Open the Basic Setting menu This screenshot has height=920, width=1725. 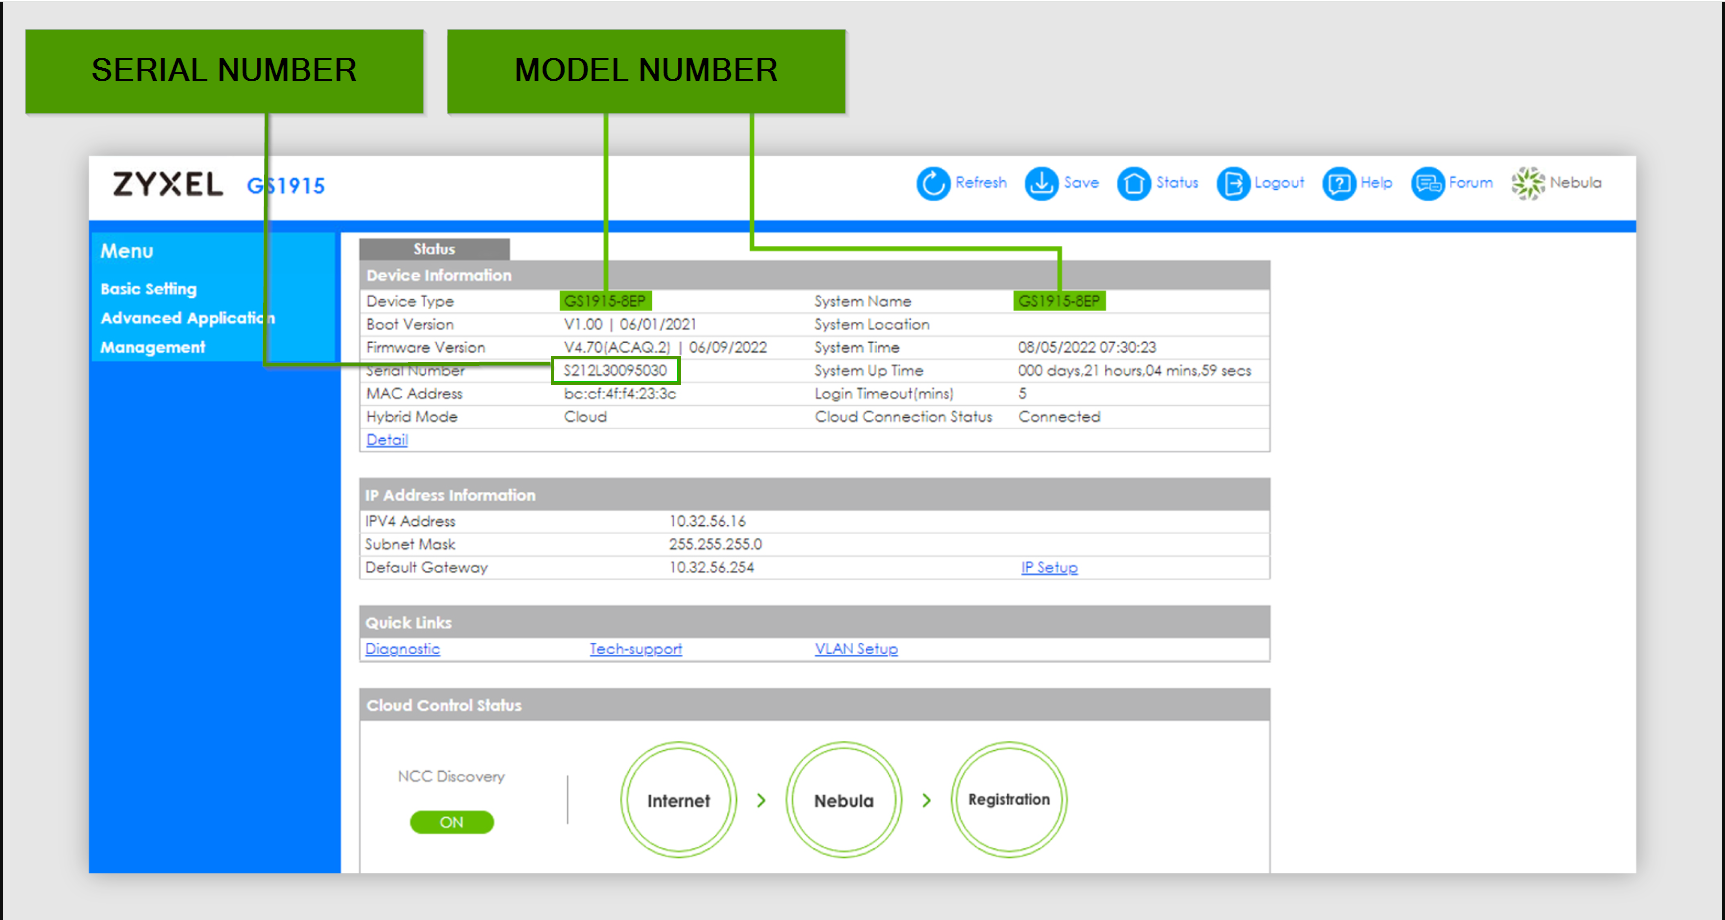tap(149, 289)
